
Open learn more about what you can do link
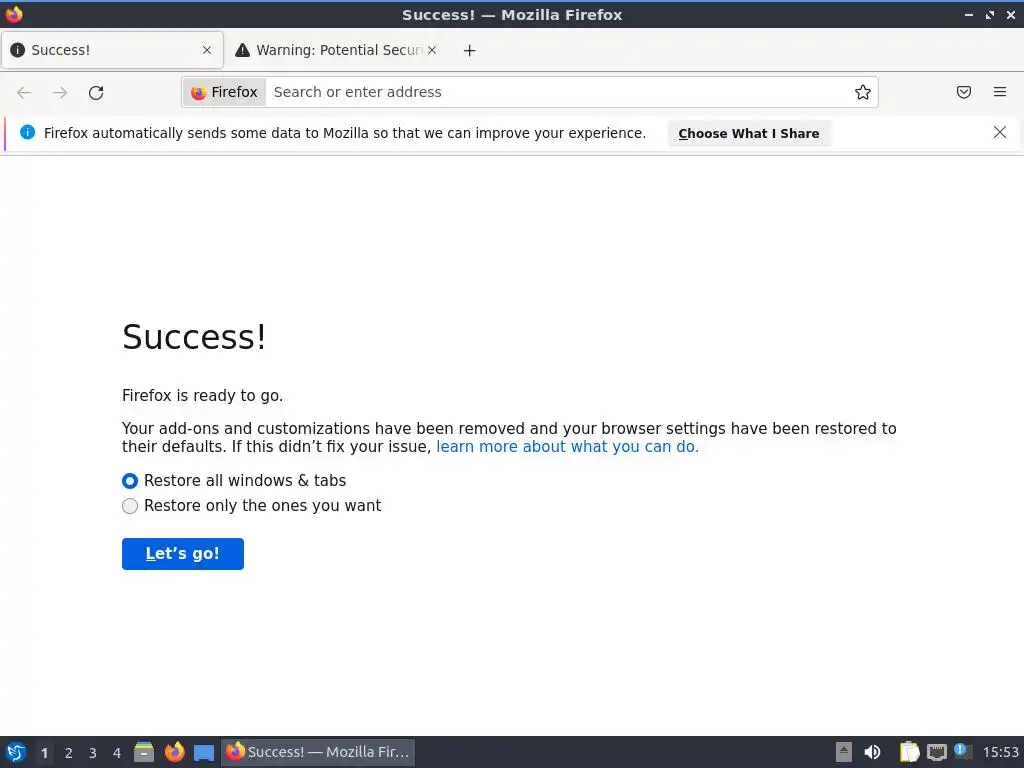[x=567, y=447]
